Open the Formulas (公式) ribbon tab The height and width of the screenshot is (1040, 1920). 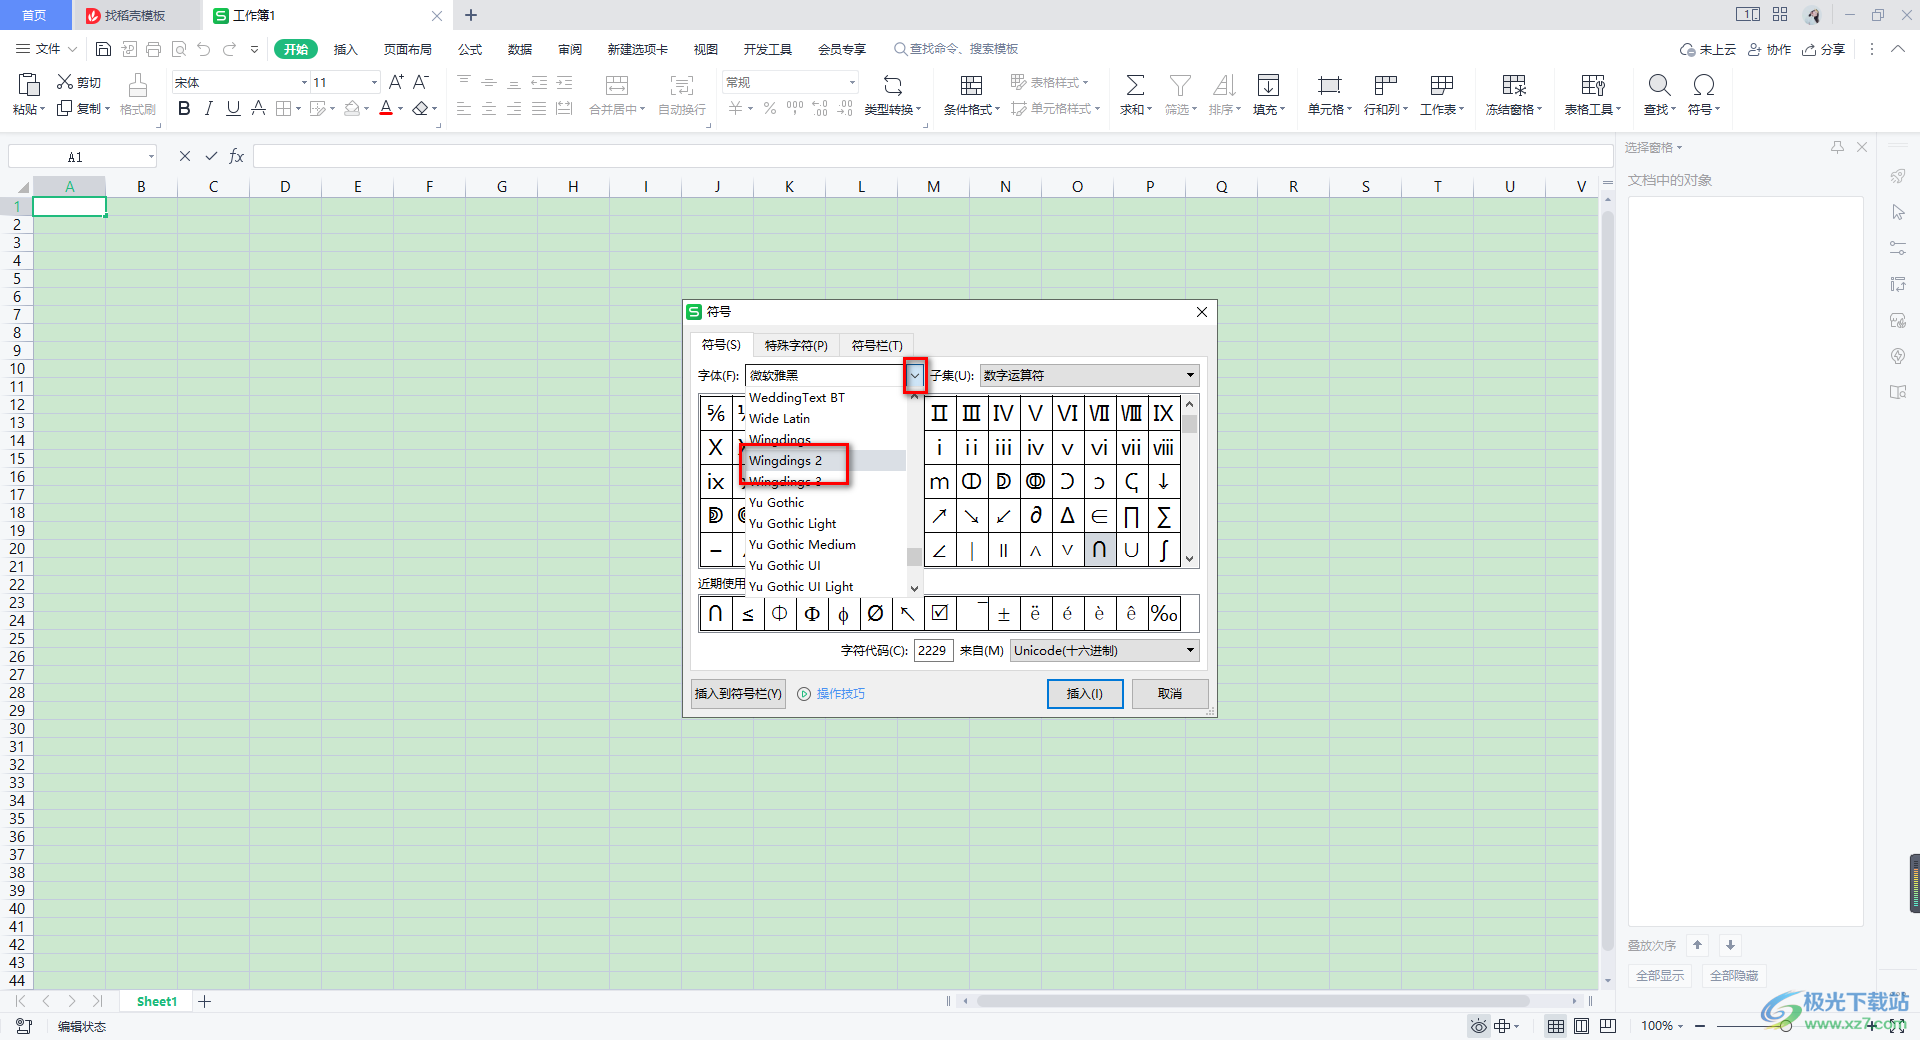pos(470,49)
